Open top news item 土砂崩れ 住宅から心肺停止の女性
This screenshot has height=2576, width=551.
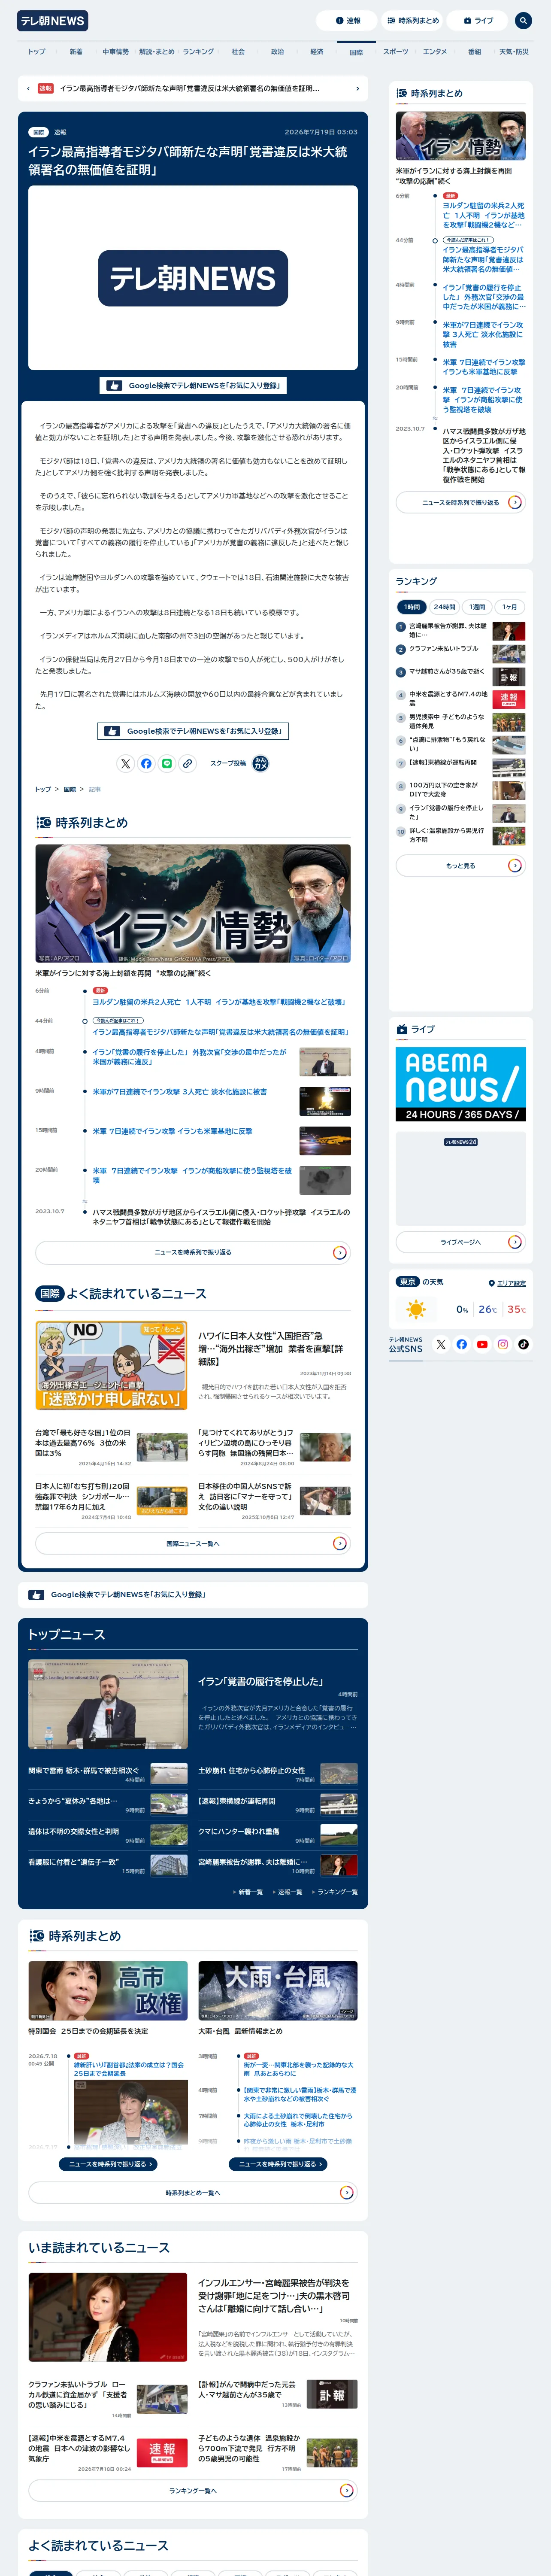(x=252, y=1771)
